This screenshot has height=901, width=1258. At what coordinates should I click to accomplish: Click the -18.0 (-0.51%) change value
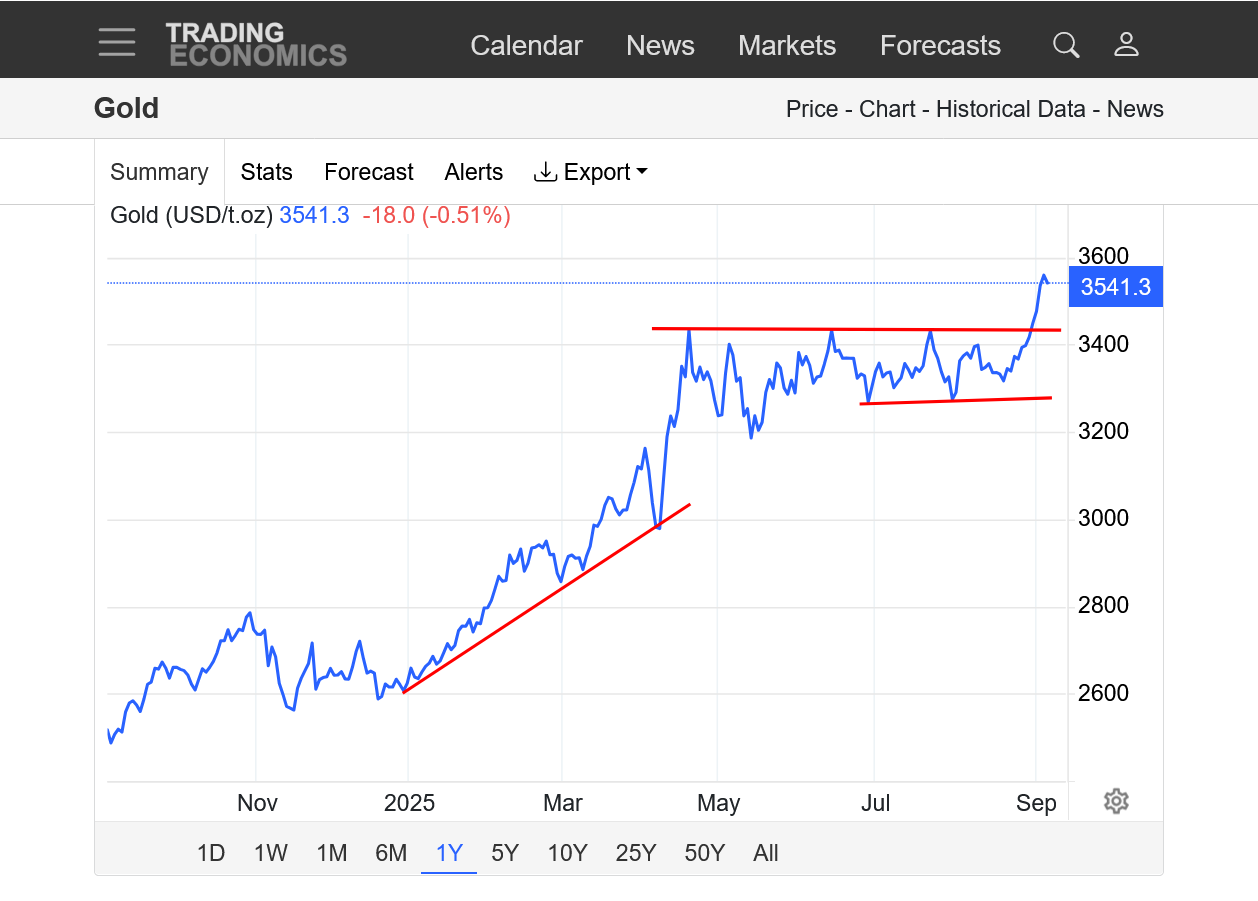[x=436, y=215]
